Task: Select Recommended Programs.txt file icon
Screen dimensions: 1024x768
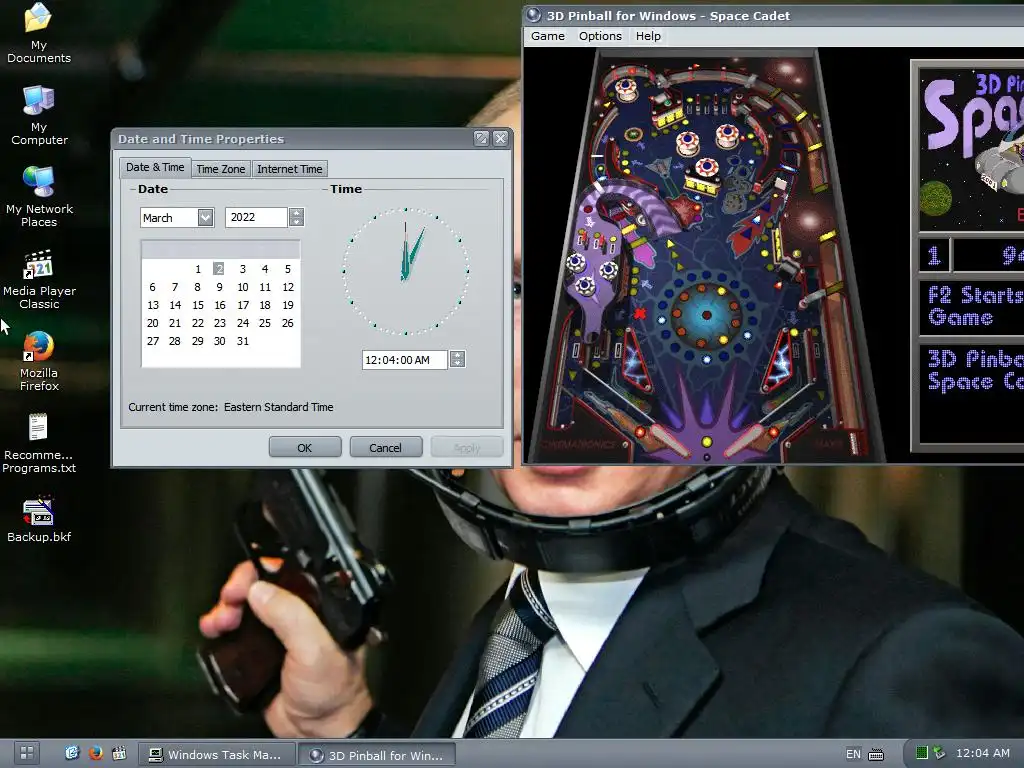Action: 39,443
